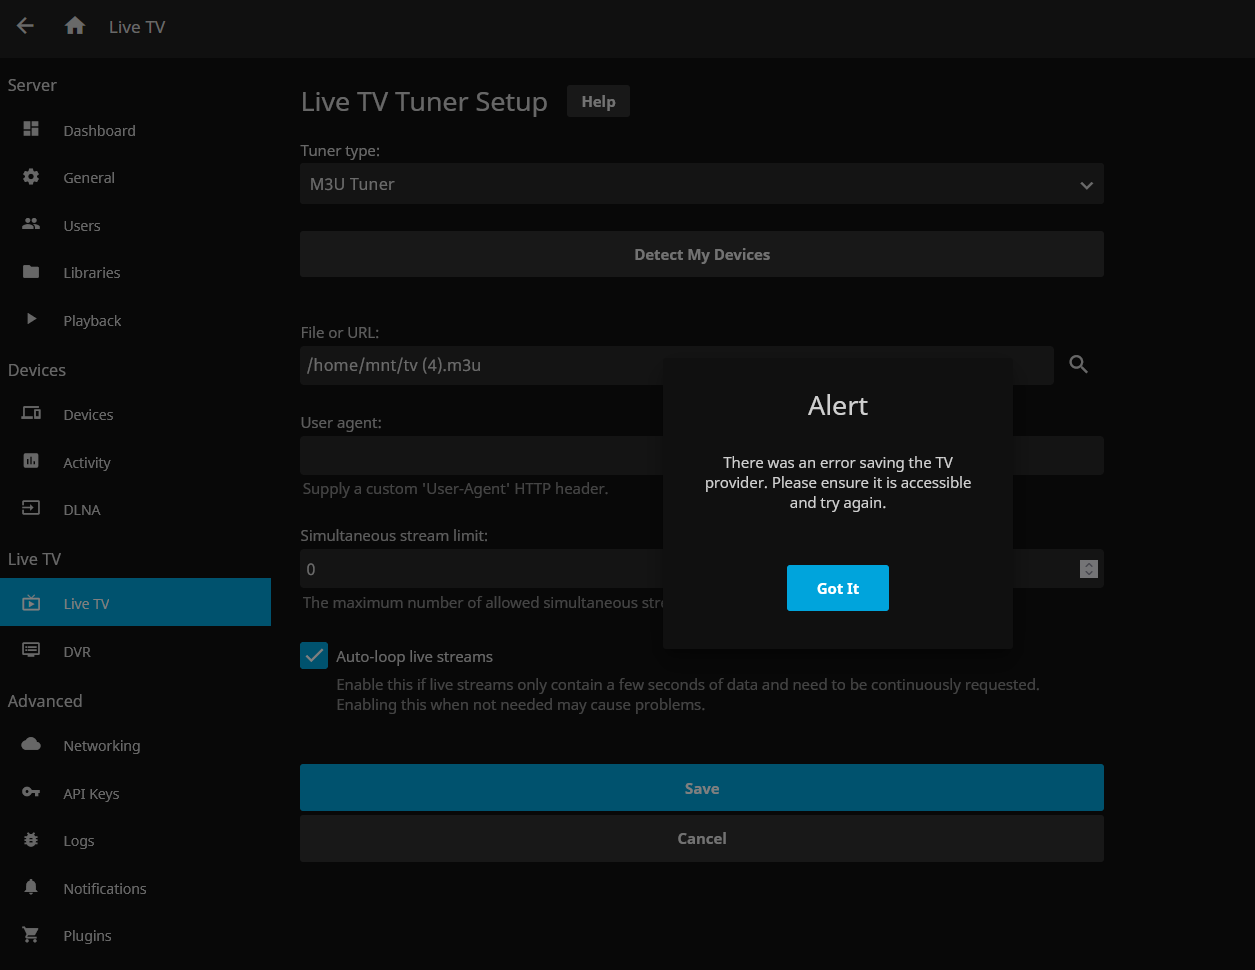Open Activity page in sidebar

(x=135, y=463)
